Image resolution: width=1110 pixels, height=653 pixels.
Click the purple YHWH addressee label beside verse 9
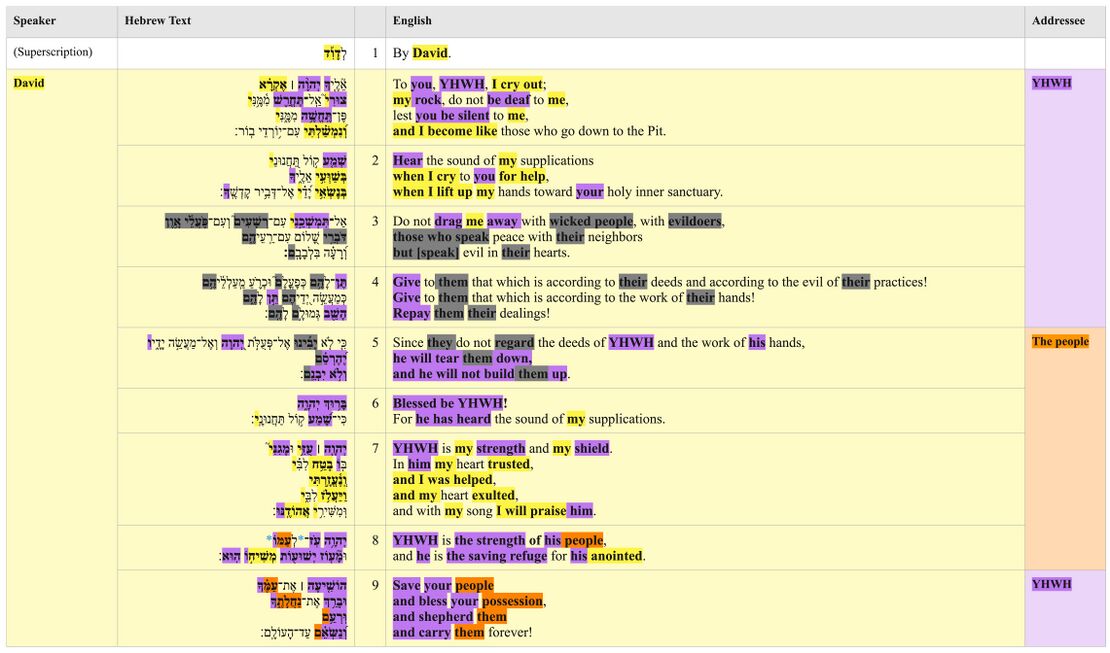tap(1051, 584)
